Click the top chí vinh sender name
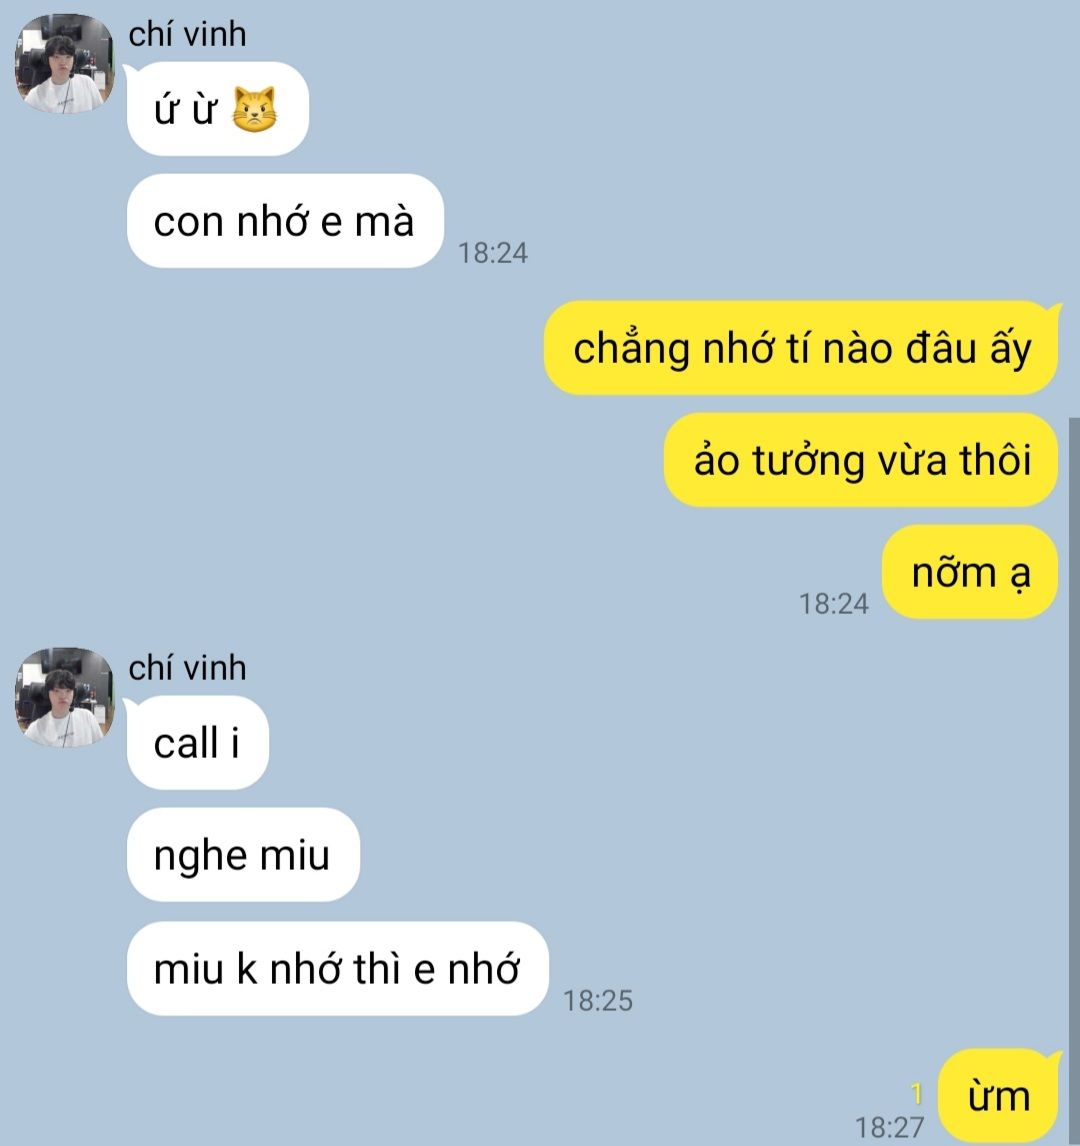The height and width of the screenshot is (1146, 1080). click(x=187, y=34)
